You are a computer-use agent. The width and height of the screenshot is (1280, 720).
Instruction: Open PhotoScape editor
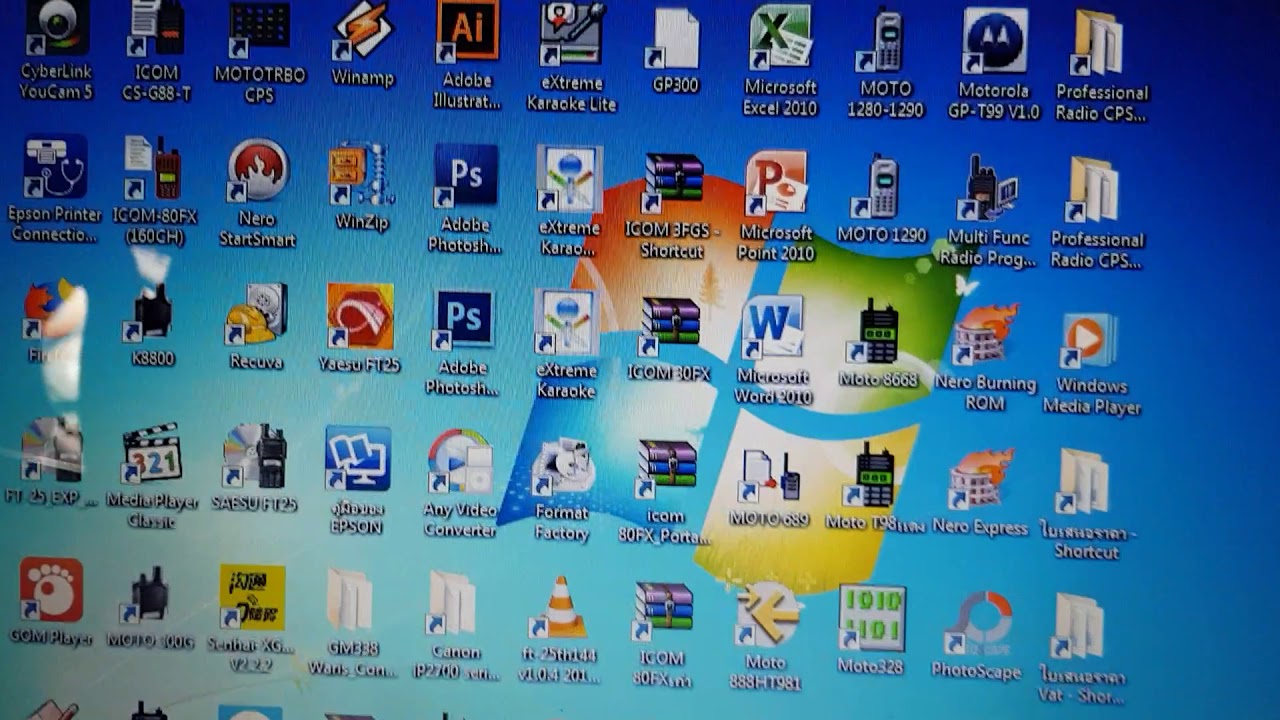(x=976, y=635)
